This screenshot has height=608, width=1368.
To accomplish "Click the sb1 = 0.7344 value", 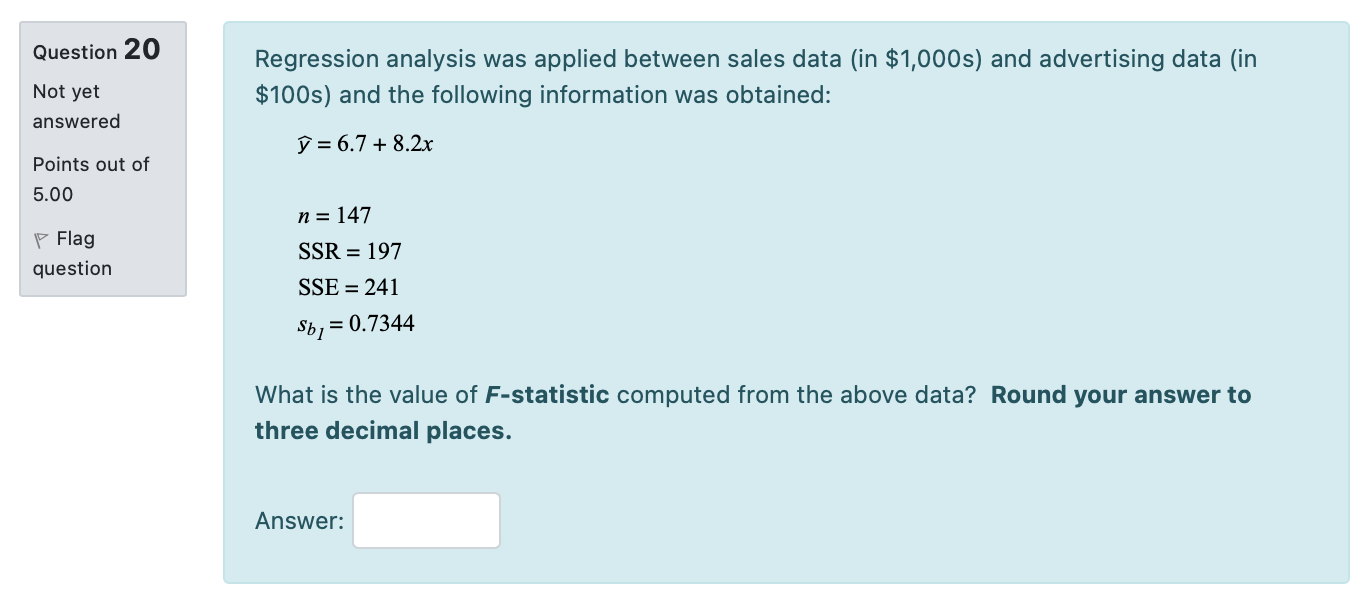I will [x=356, y=323].
